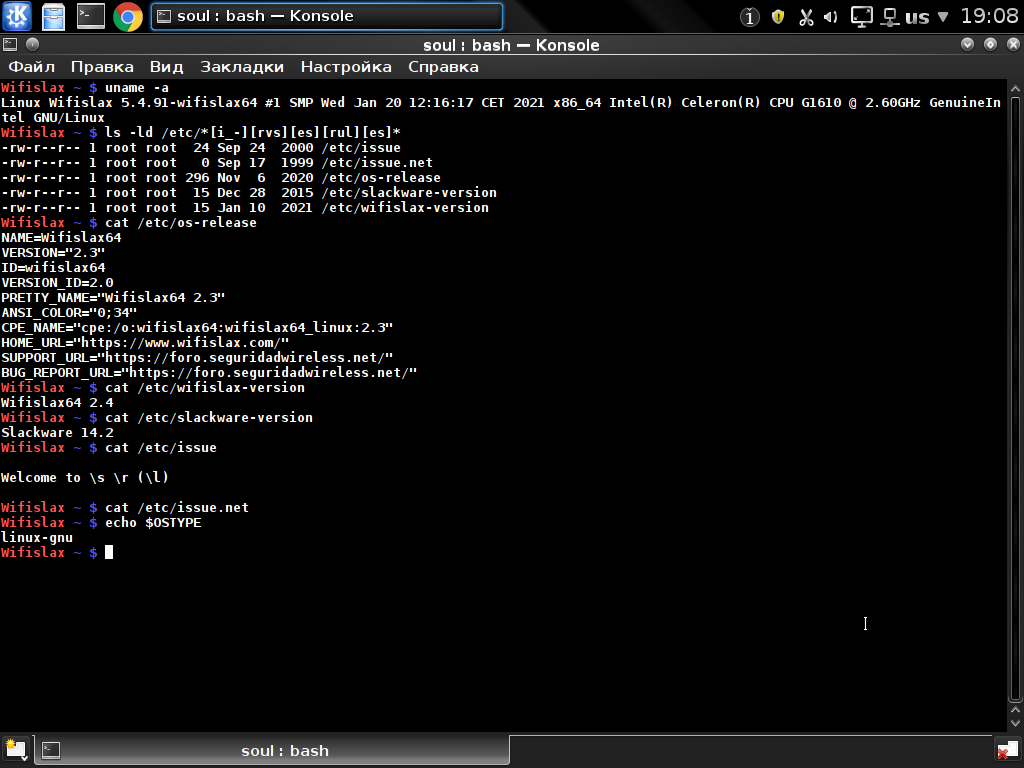1024x768 pixels.
Task: Open the Правка menu
Action: point(102,67)
